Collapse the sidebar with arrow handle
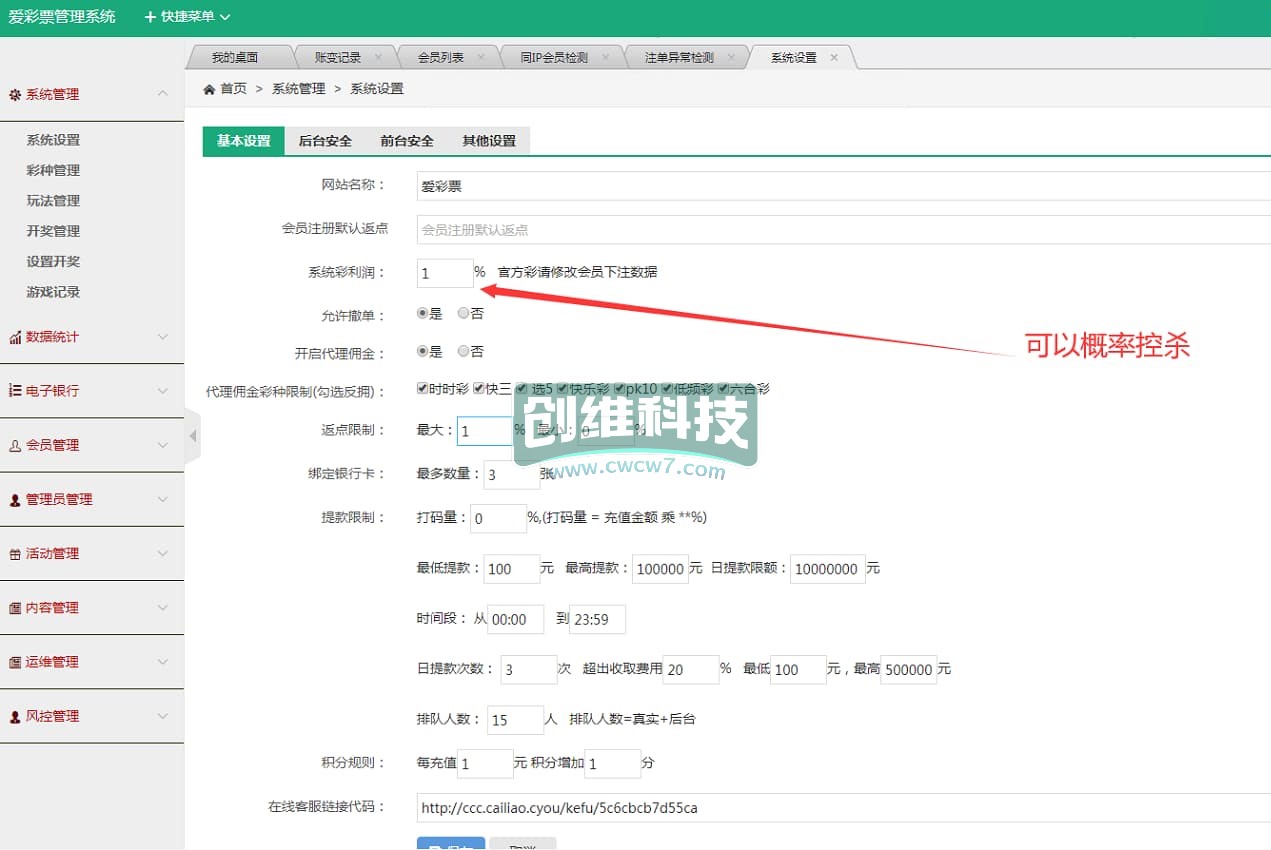The image size is (1271, 850). click(x=193, y=436)
